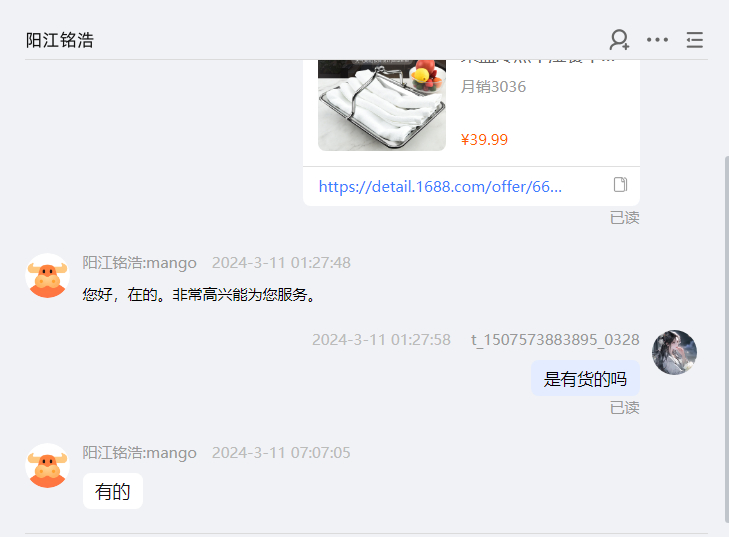The image size is (729, 537).
Task: Select the username t_1507573883895_0328
Action: pos(555,340)
